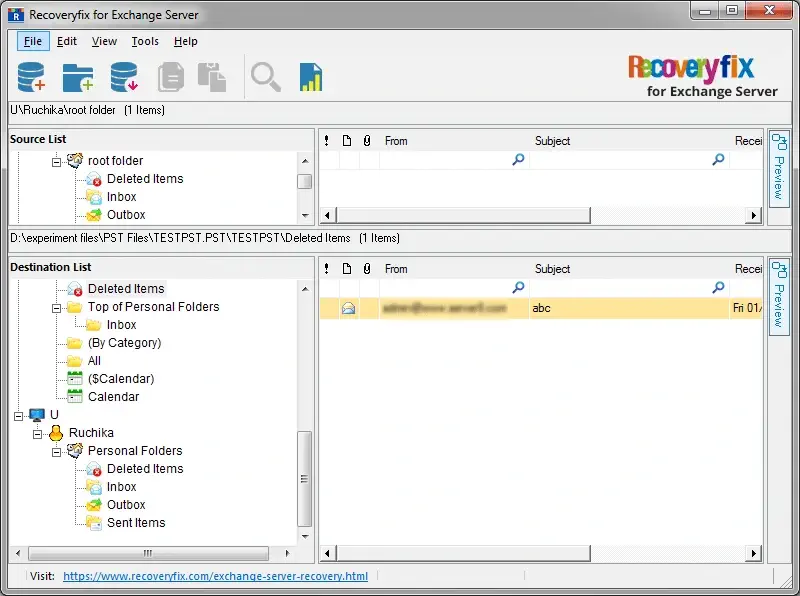This screenshot has height=596, width=800.
Task: Click the envelope icon of abc email
Action: (348, 308)
